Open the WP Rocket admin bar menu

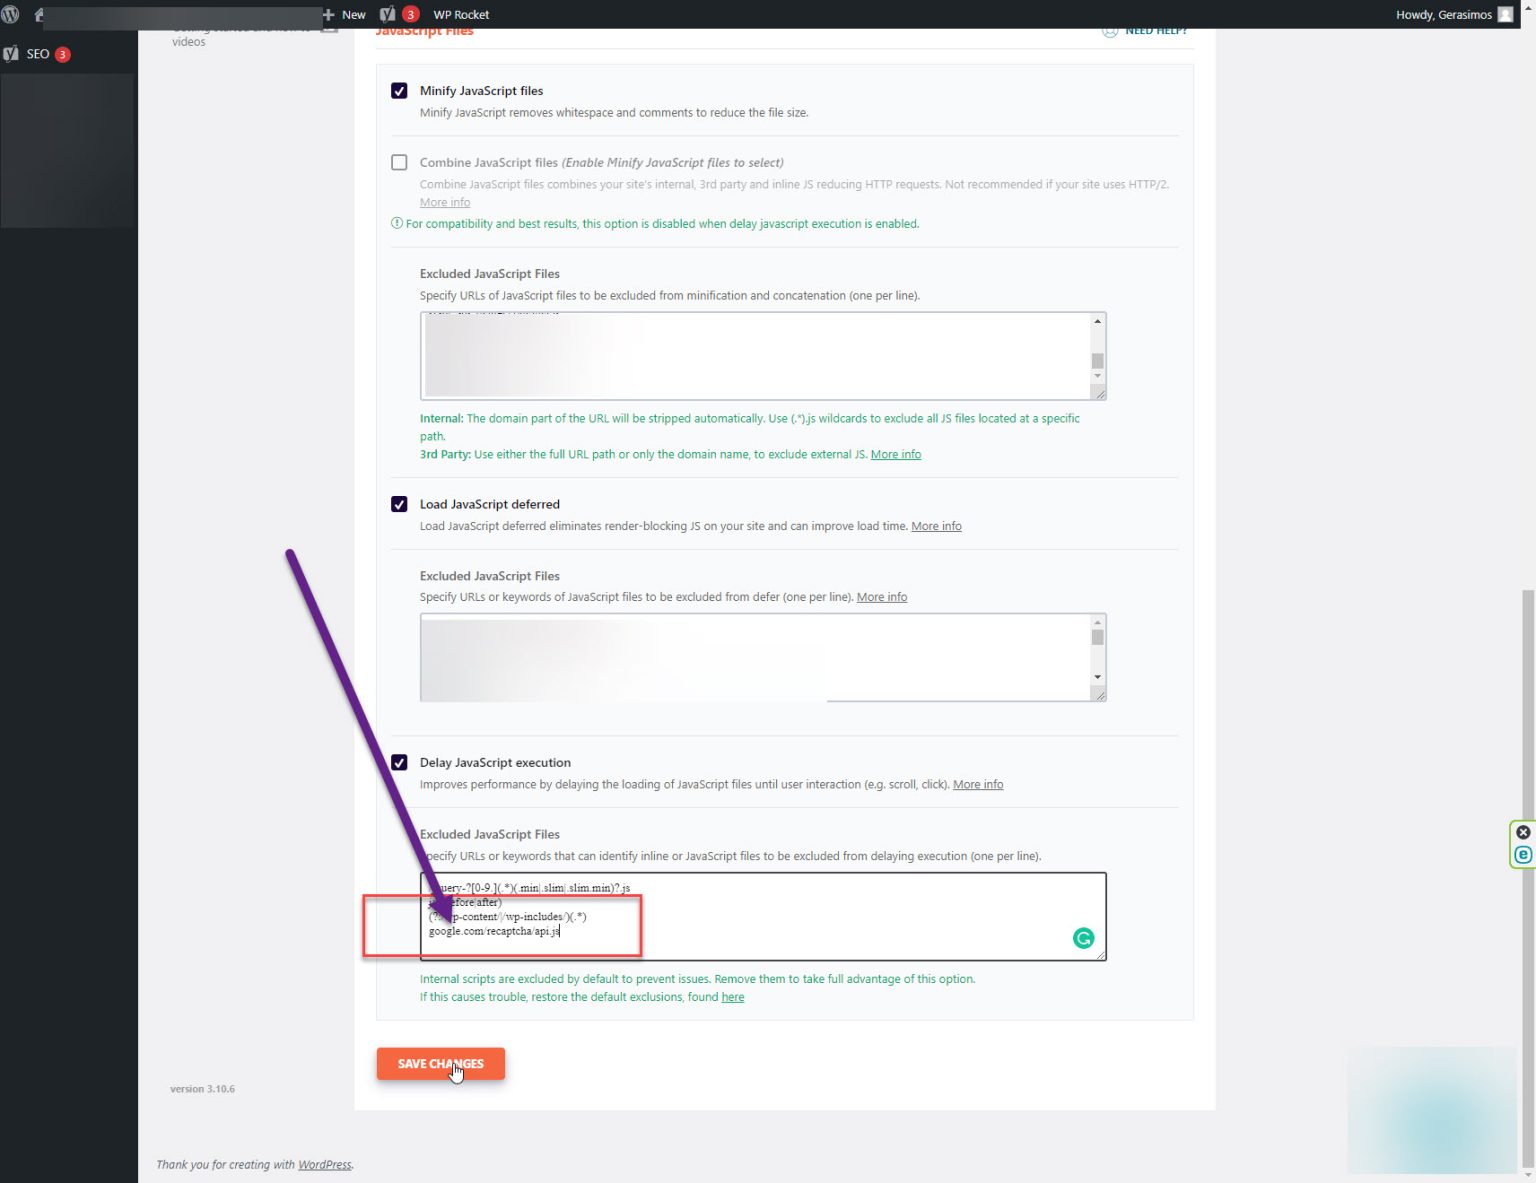point(460,14)
